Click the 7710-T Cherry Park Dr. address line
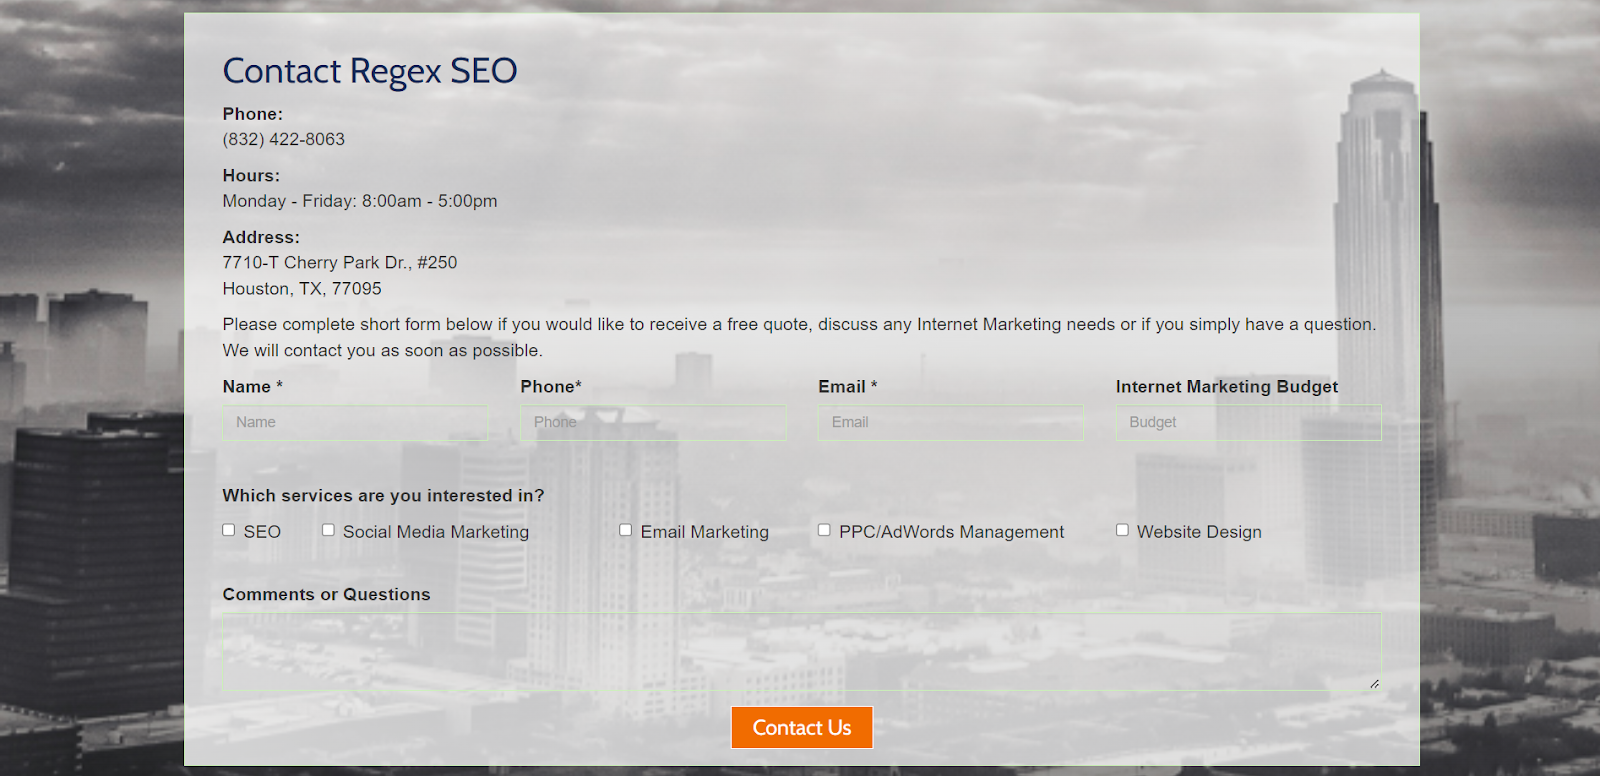 340,263
